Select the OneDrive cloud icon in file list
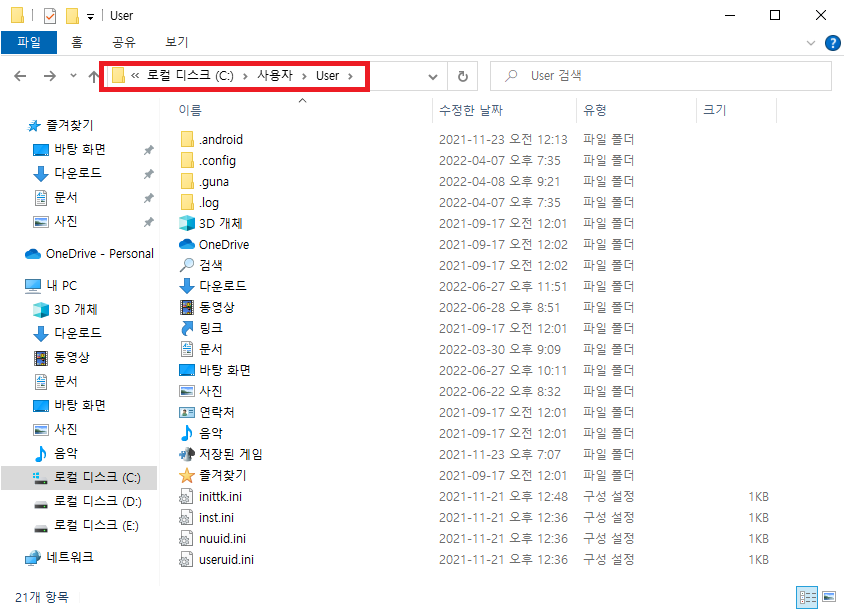This screenshot has height=610, width=845. [x=187, y=244]
